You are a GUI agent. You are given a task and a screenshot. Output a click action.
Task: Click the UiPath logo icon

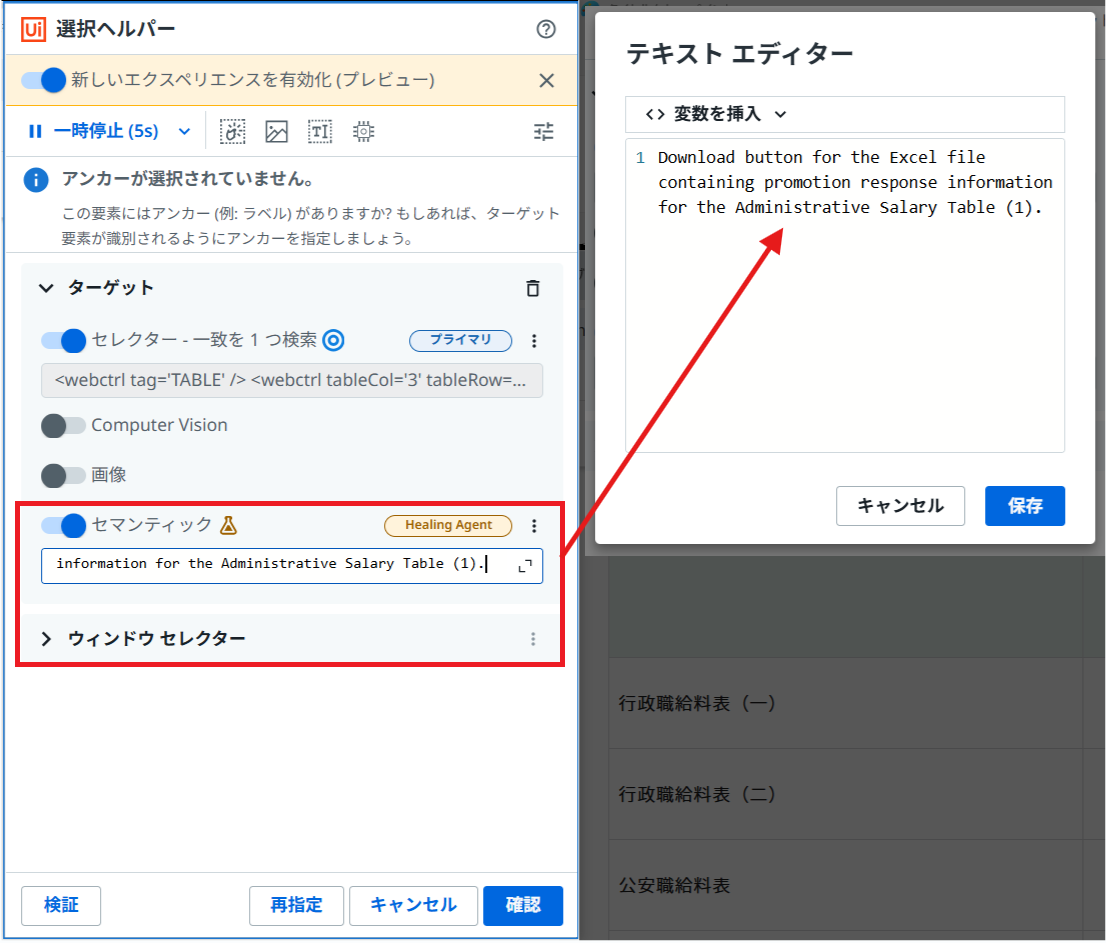pyautogui.click(x=33, y=29)
